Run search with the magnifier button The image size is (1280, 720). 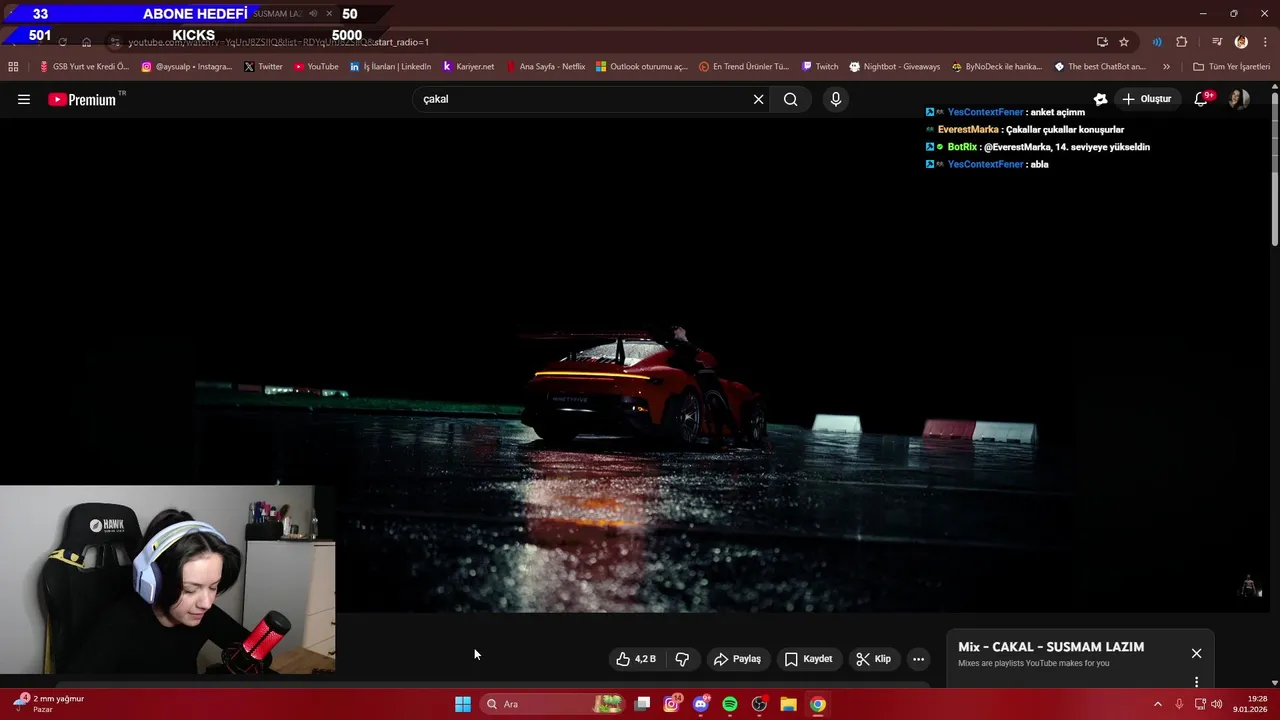click(x=791, y=99)
